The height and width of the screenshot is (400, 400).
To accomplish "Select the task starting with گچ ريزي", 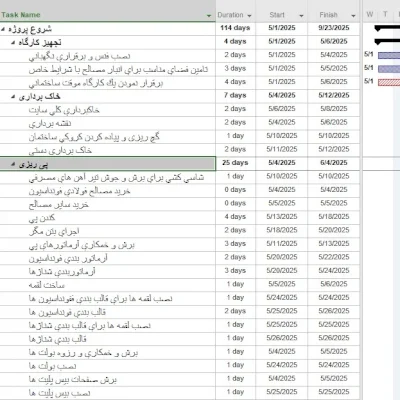I will click(94, 137).
